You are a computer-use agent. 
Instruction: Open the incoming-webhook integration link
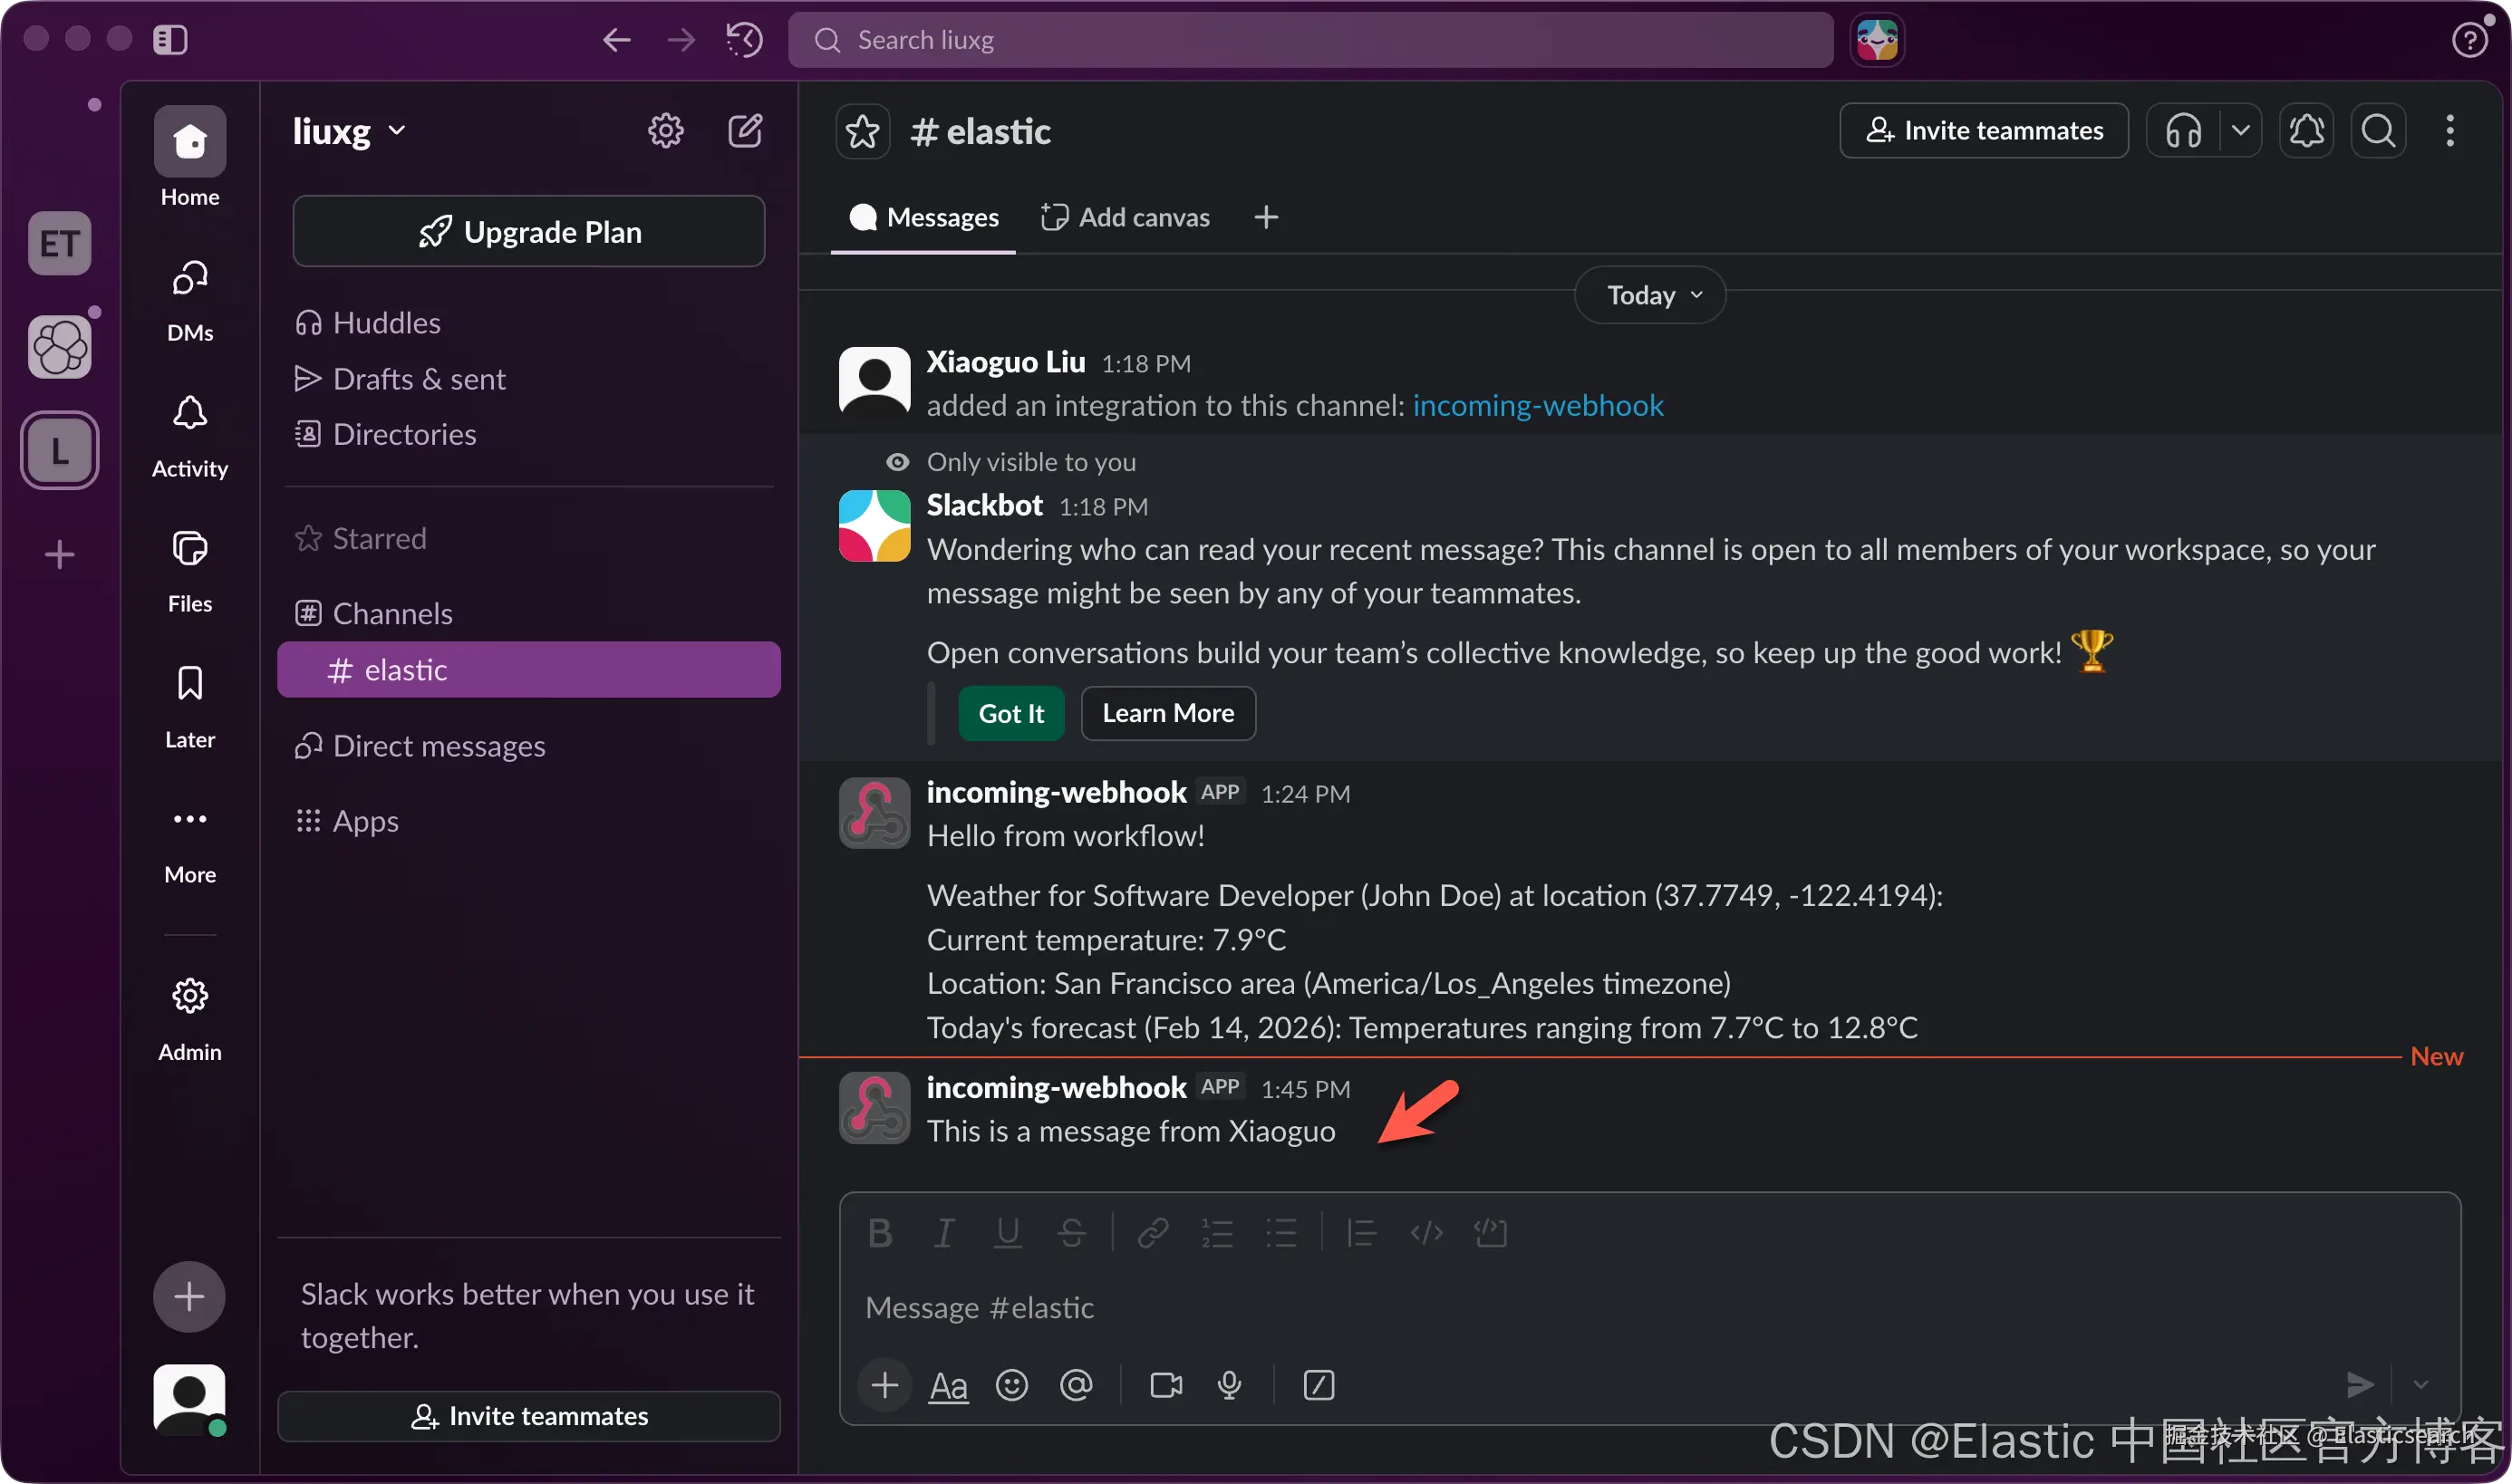(1537, 405)
